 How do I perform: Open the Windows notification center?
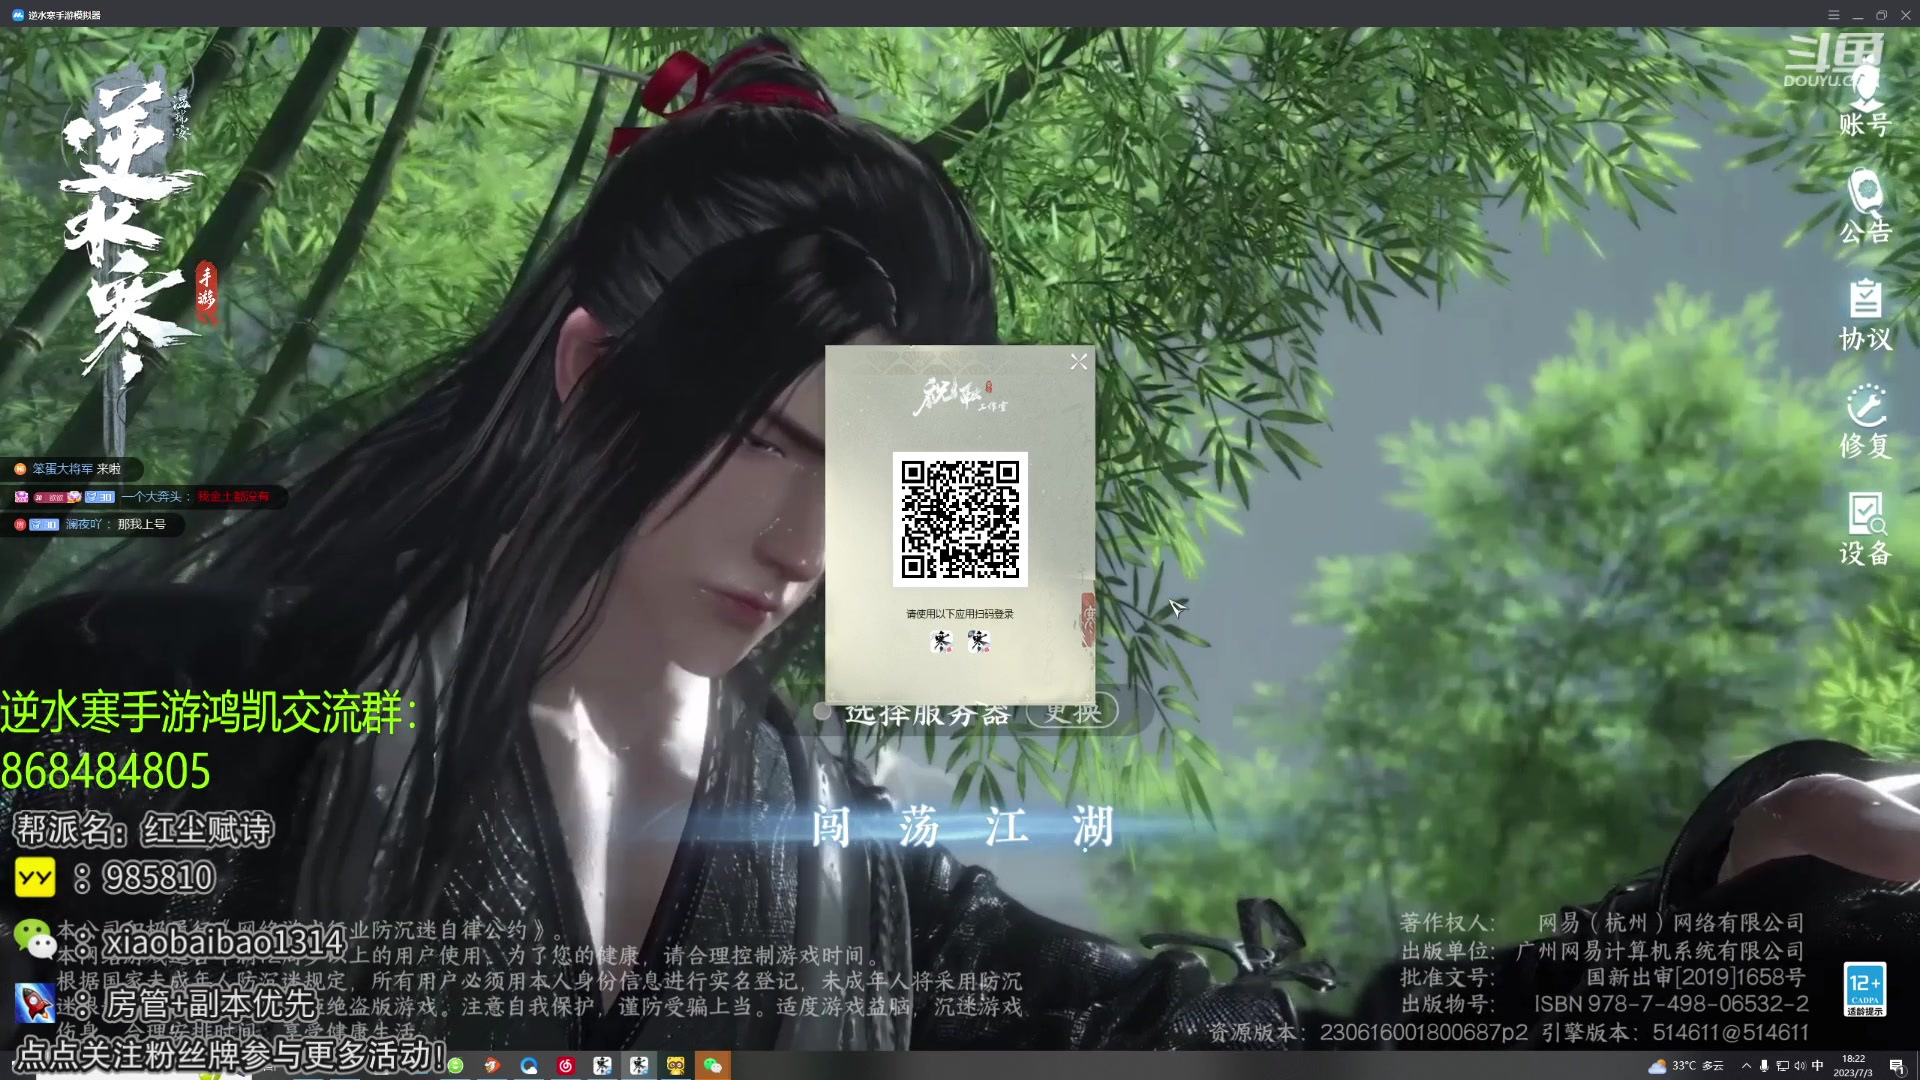tap(1896, 1066)
